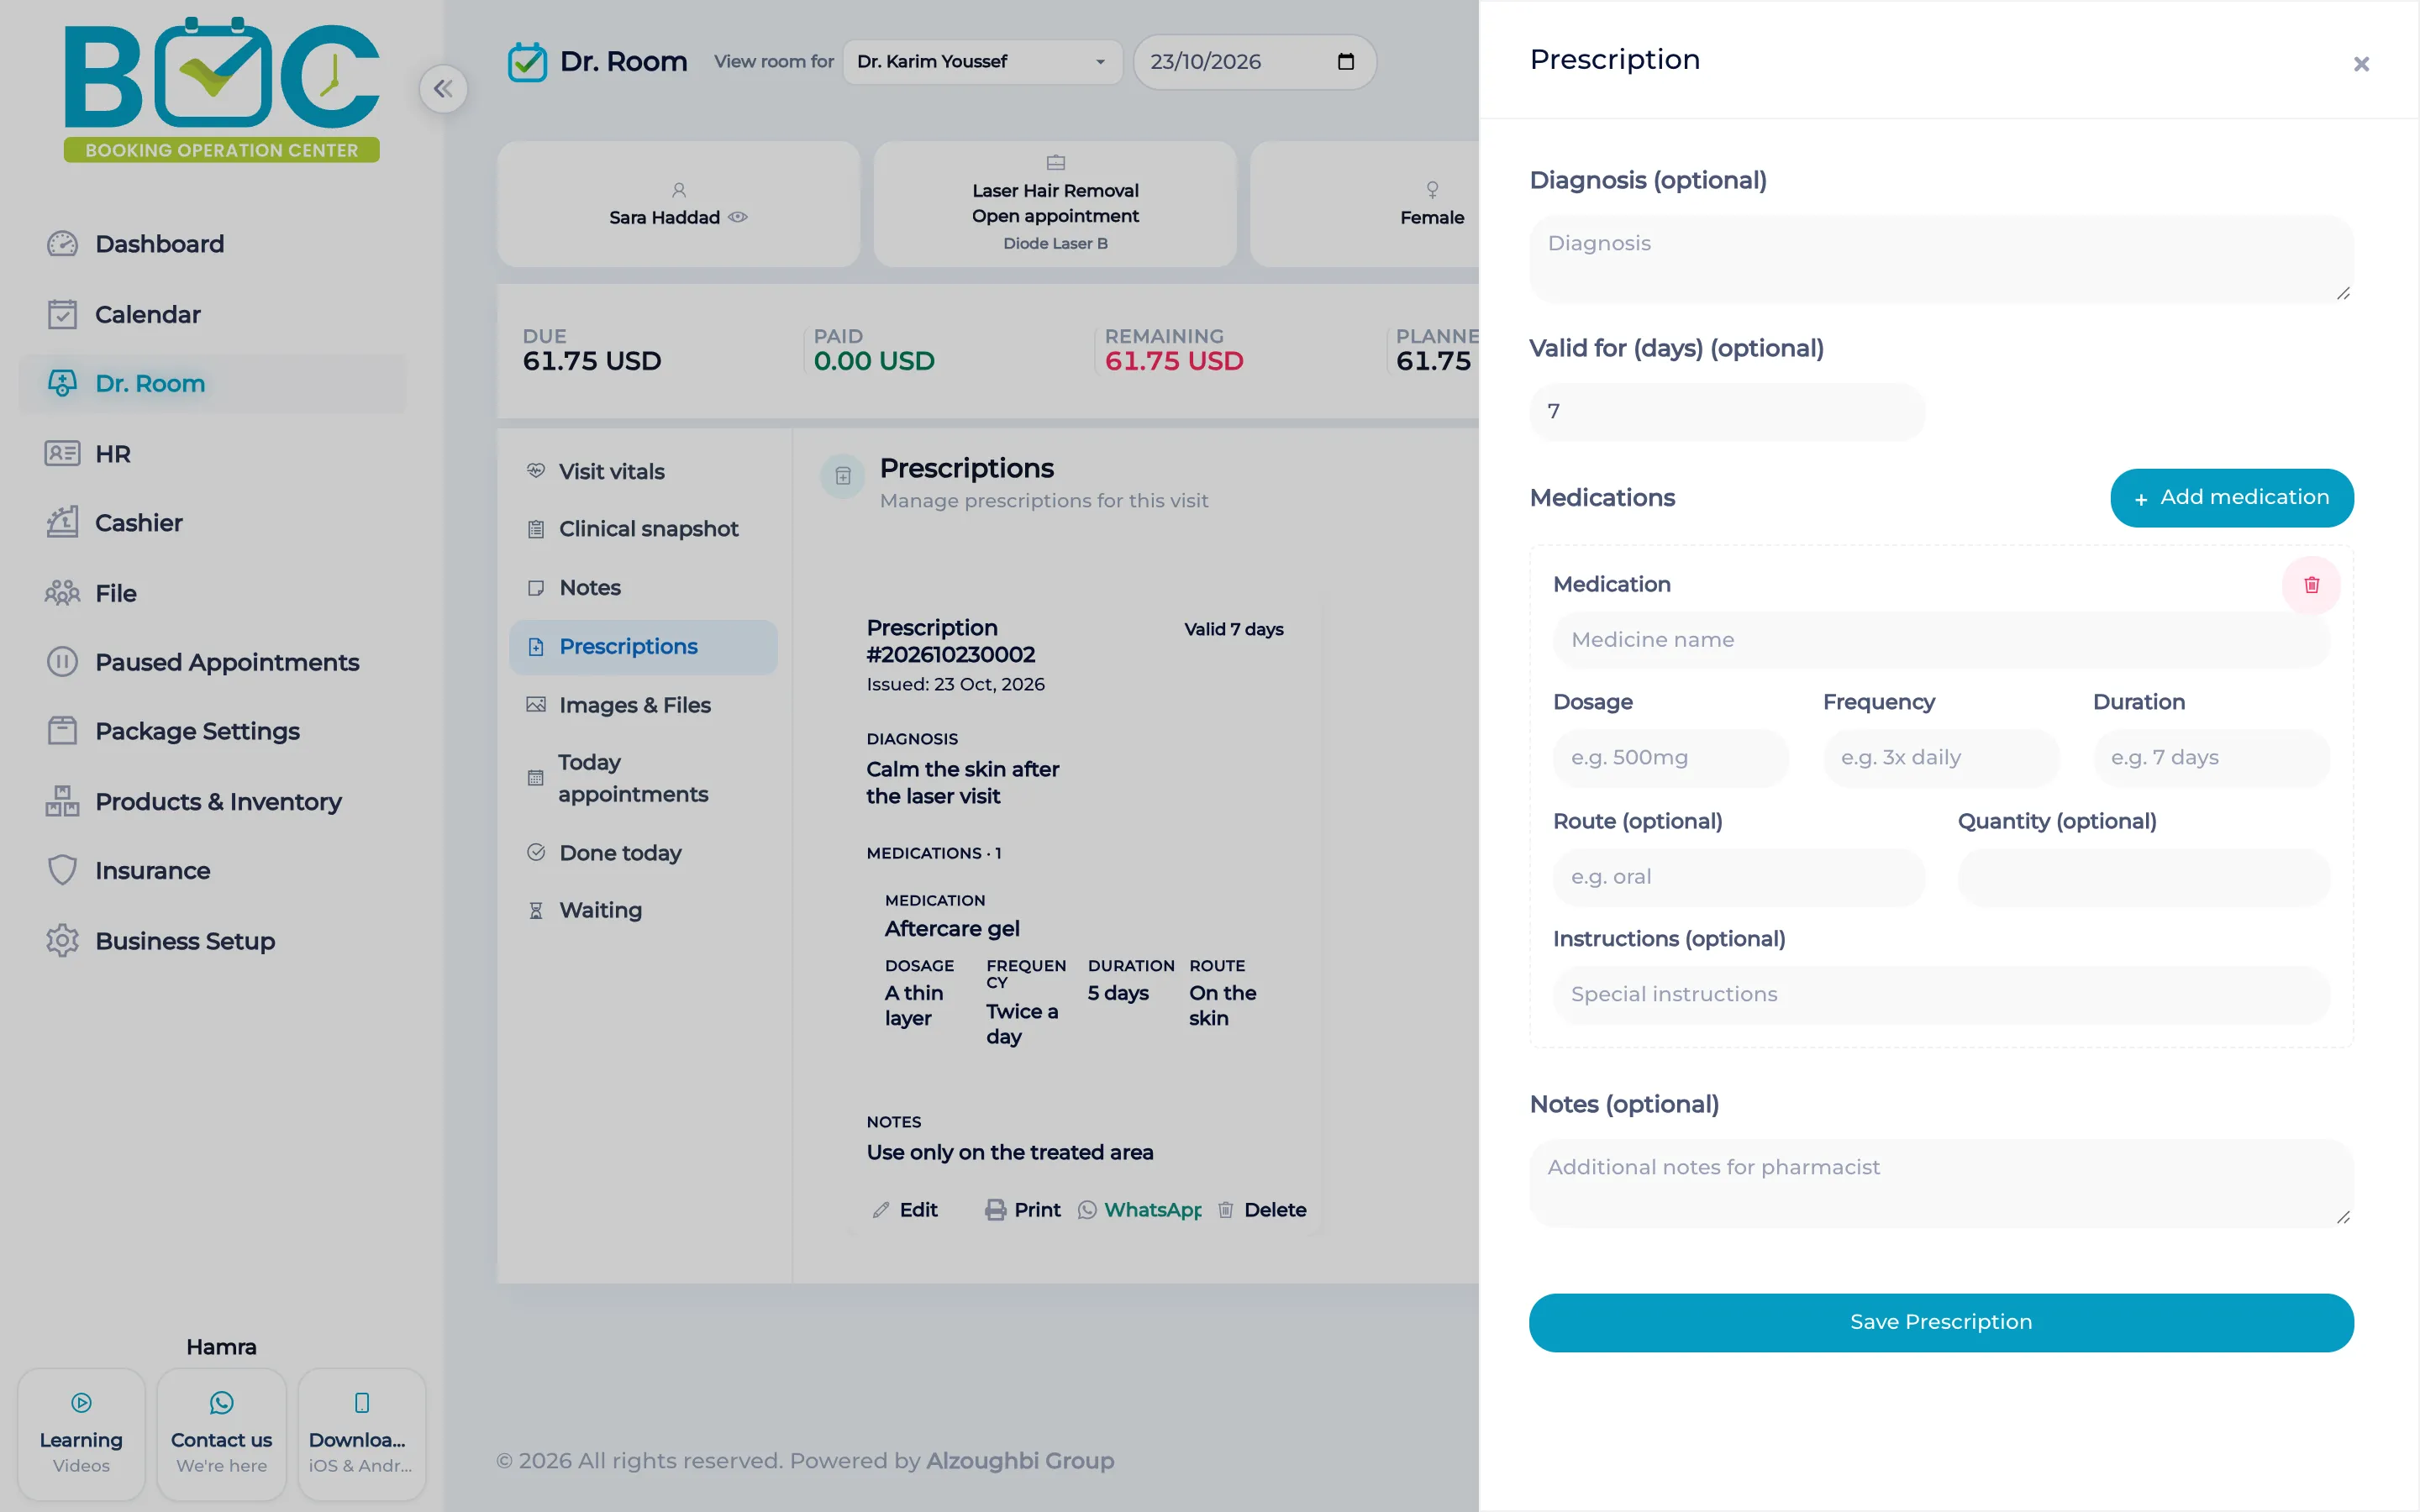Screen dimensions: 2420x1512
Task: Switch to the Visit vitals tab
Action: pos(643,471)
